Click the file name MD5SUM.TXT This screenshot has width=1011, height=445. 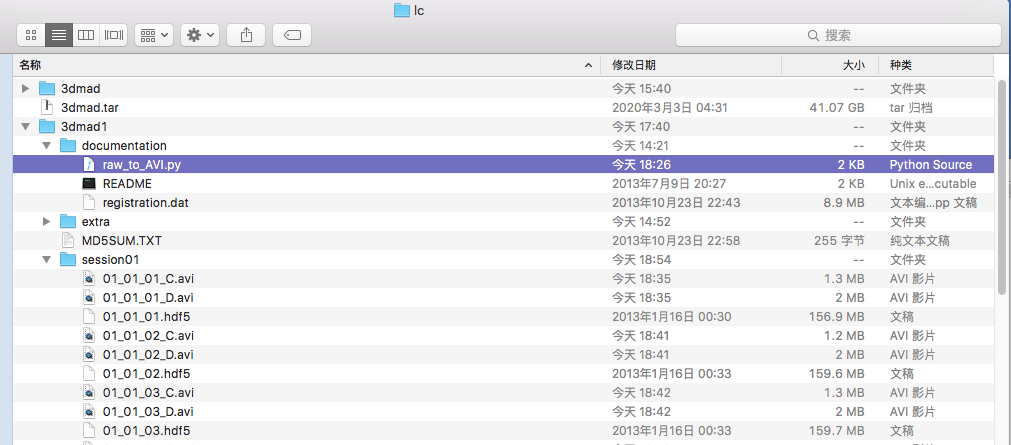tap(122, 241)
